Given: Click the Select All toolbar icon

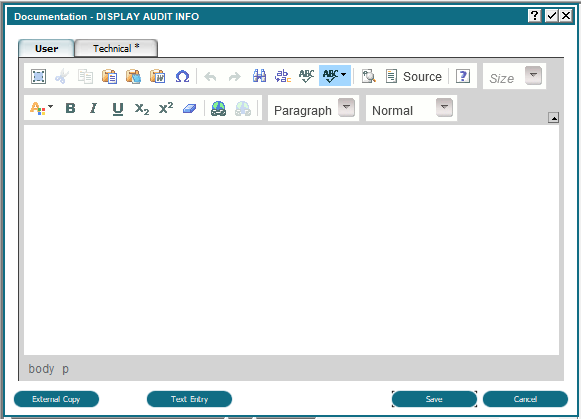Looking at the screenshot, I should coord(38,76).
